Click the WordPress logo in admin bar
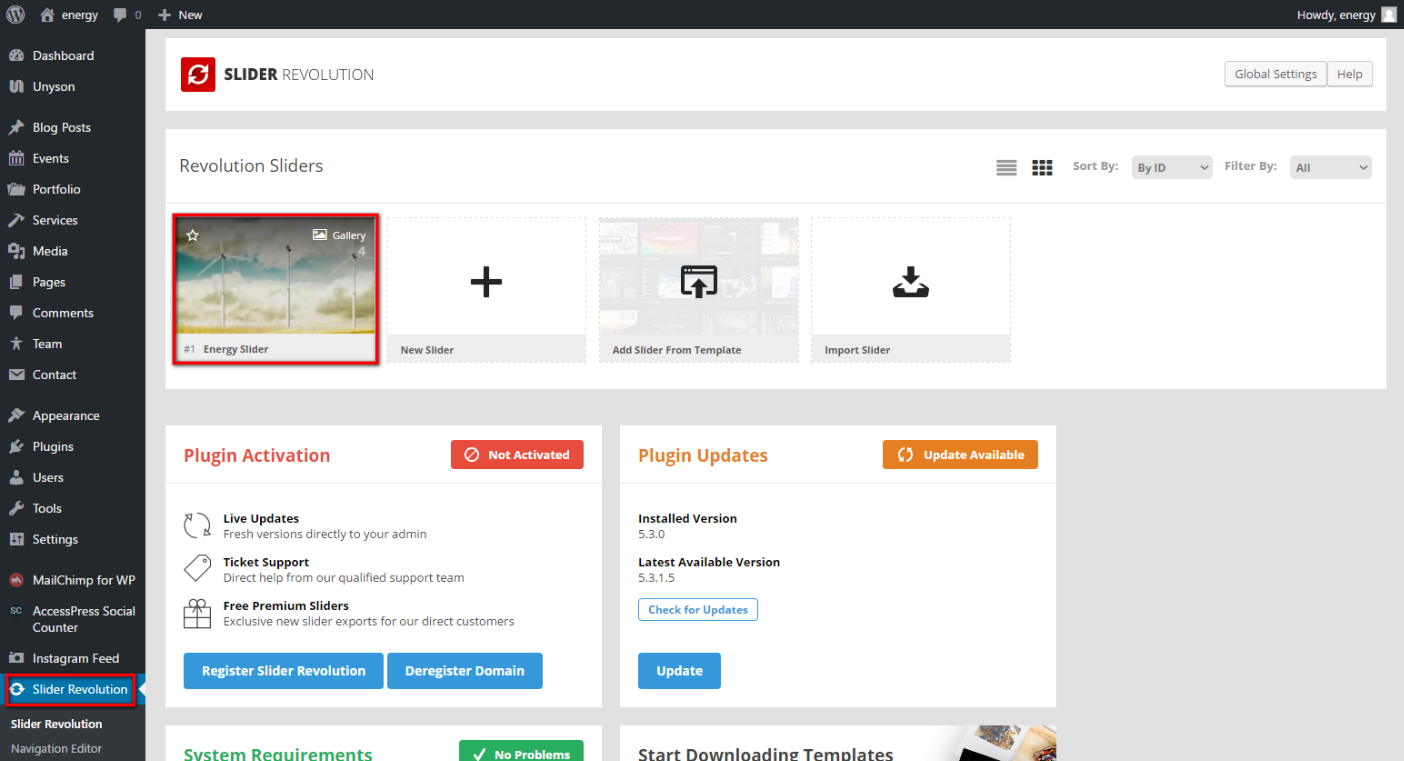1404x761 pixels. tap(15, 15)
